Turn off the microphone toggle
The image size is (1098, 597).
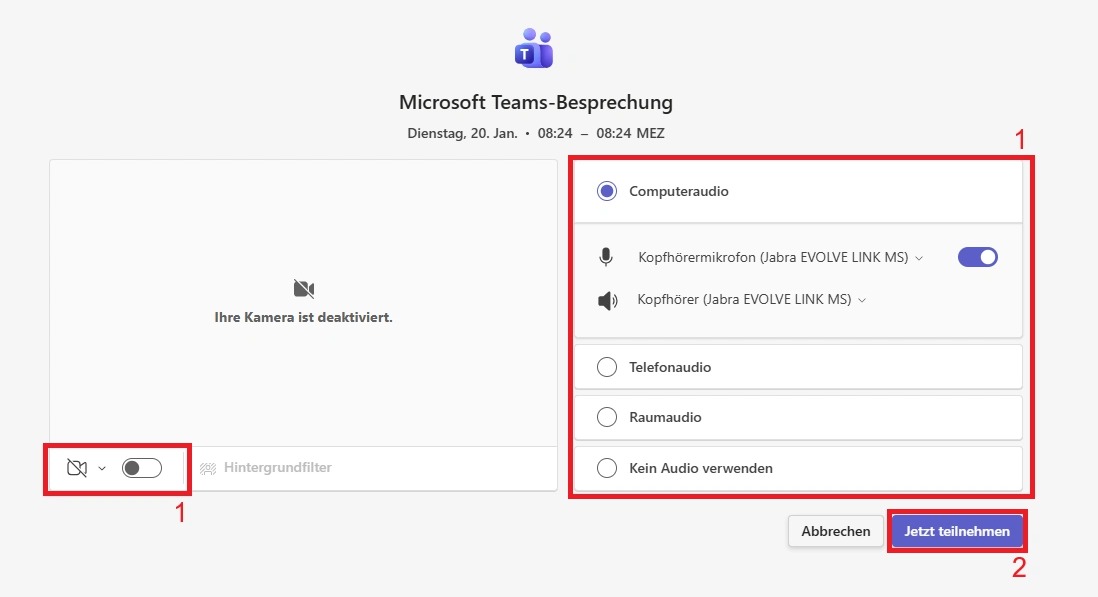[x=977, y=257]
